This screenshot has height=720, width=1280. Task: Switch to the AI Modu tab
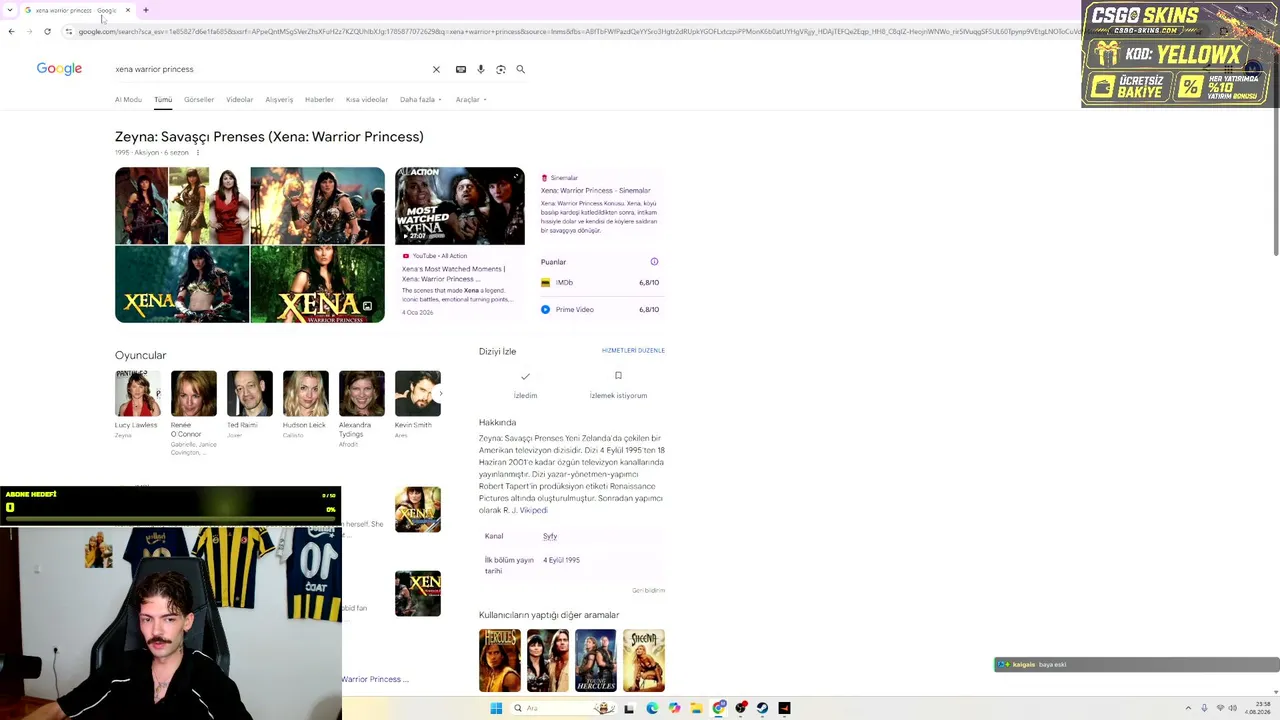tap(128, 100)
